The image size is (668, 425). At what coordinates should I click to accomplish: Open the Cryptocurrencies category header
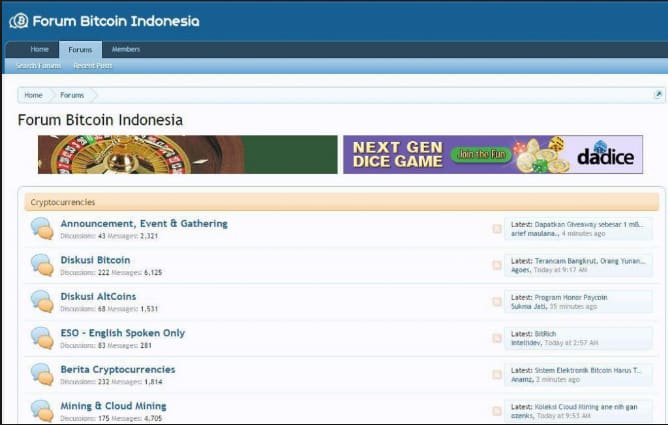pos(342,202)
